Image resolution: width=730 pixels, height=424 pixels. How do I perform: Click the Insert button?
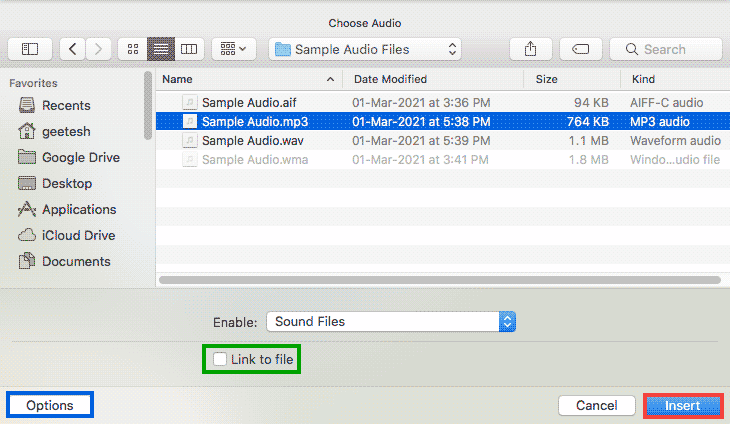pyautogui.click(x=683, y=405)
